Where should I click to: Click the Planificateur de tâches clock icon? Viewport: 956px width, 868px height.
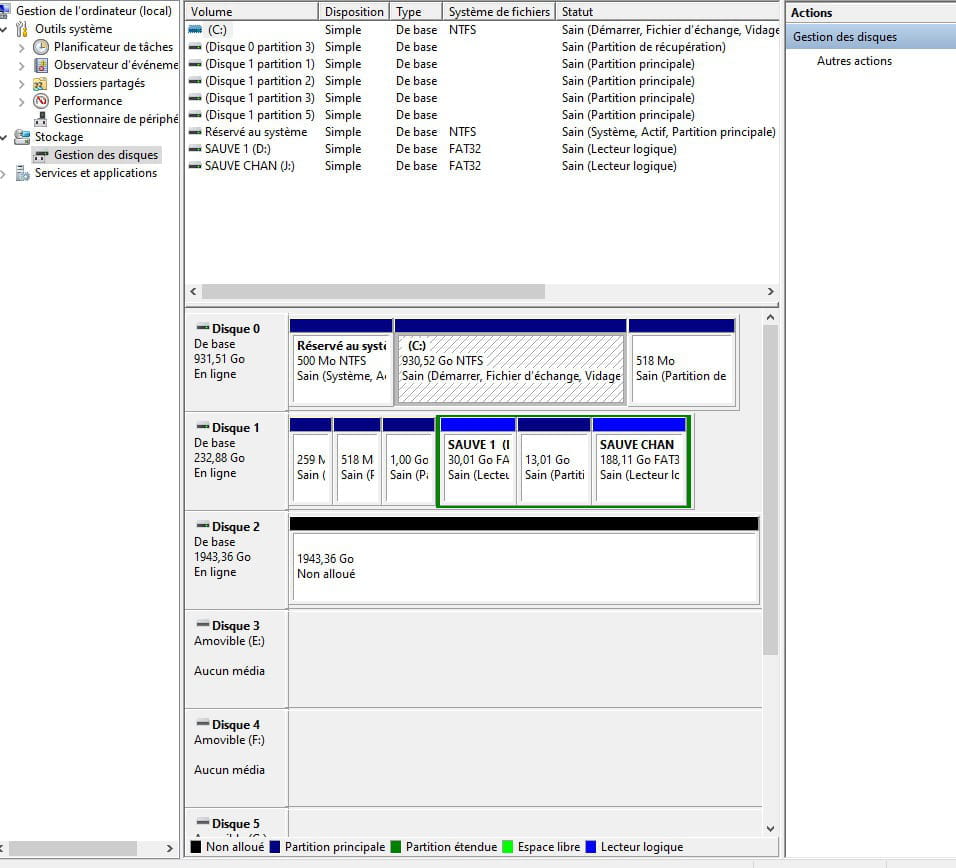pos(41,47)
